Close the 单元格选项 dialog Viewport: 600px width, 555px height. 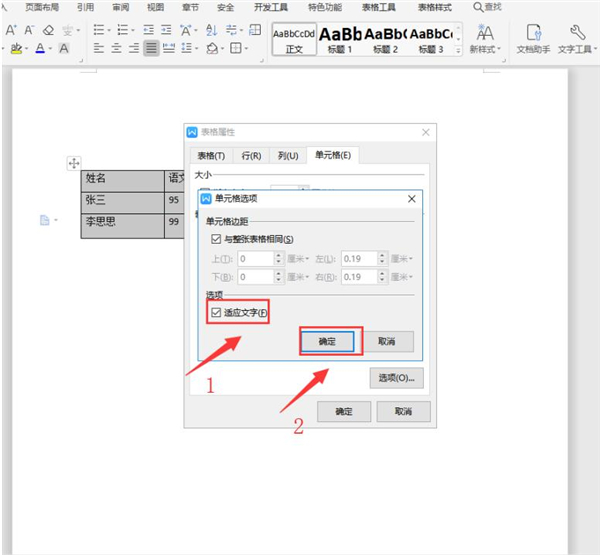point(412,199)
